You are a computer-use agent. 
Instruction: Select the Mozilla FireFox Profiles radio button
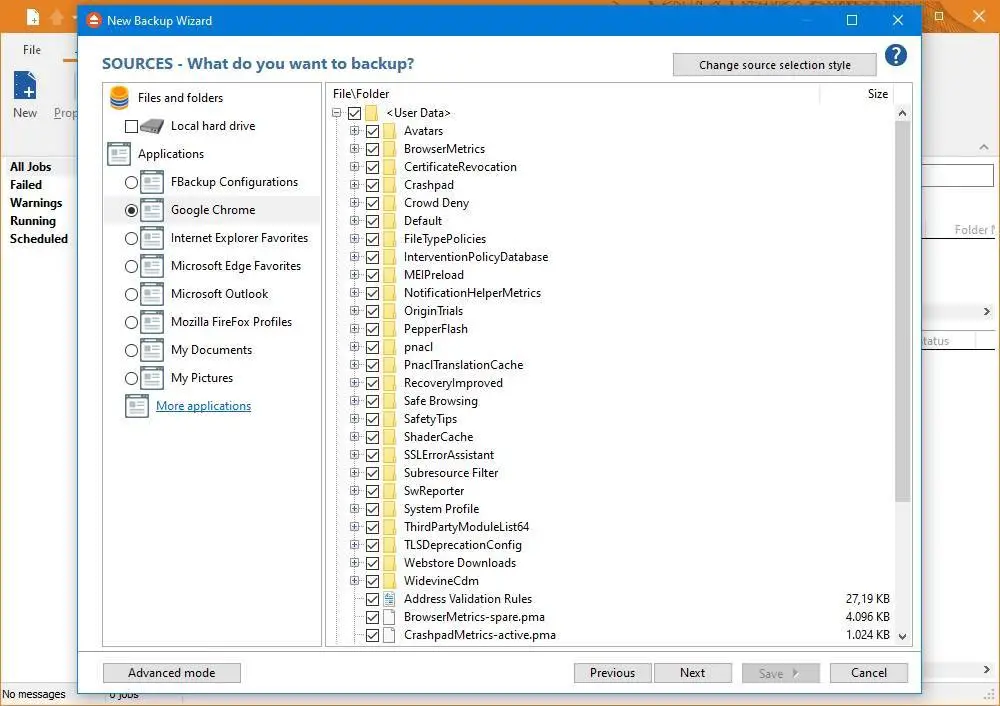(131, 323)
